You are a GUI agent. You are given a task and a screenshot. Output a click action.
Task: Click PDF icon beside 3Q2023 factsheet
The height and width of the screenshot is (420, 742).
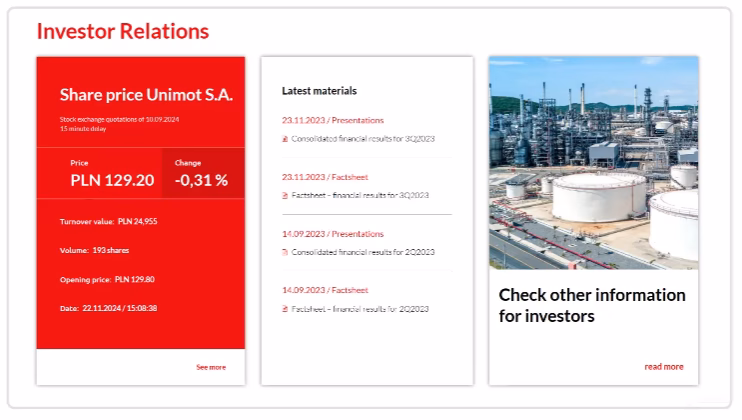pos(285,195)
